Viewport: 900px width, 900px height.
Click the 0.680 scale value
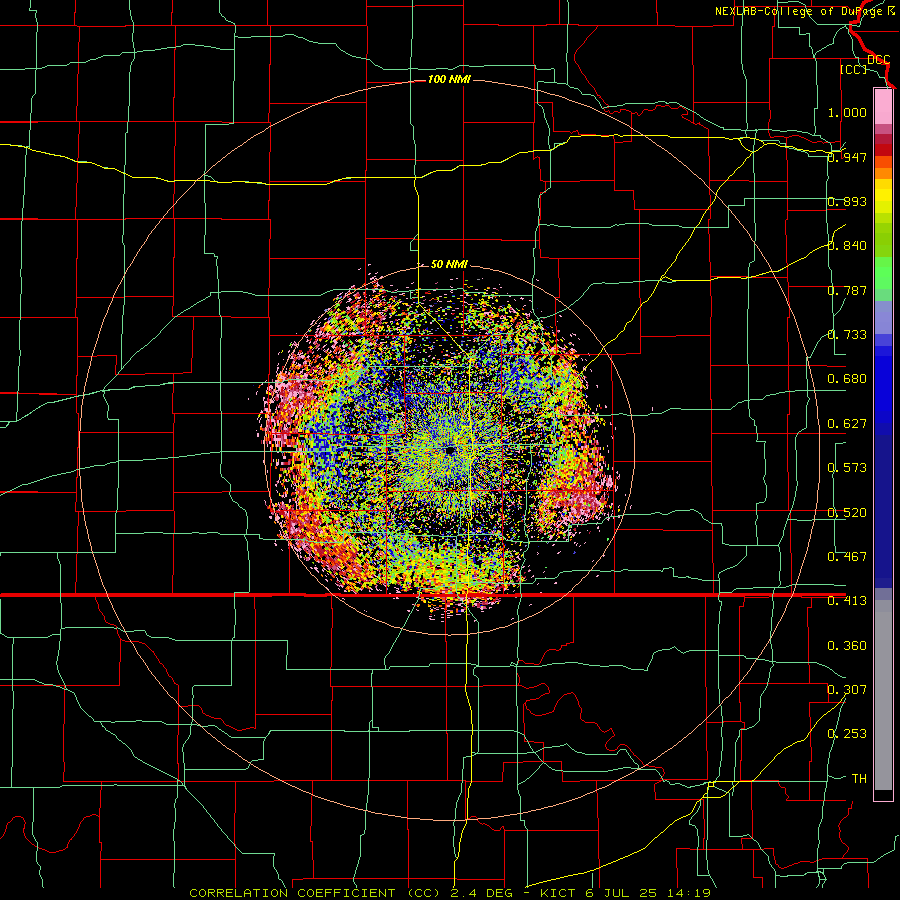[847, 379]
